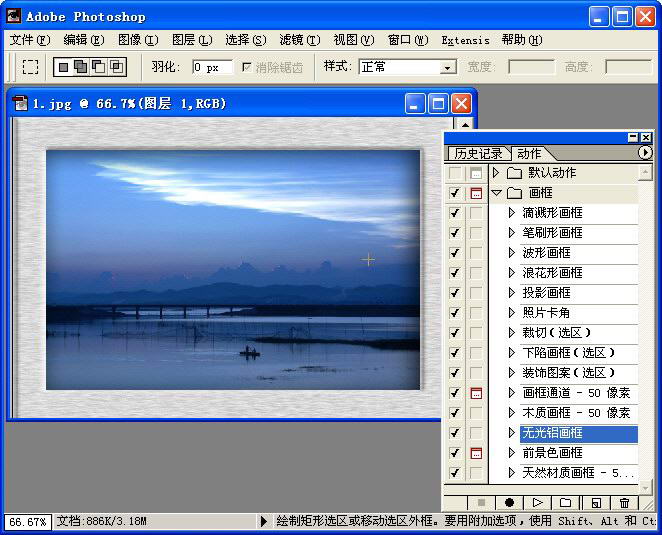The height and width of the screenshot is (535, 662).
Task: Delete action using the trash icon
Action: point(625,503)
